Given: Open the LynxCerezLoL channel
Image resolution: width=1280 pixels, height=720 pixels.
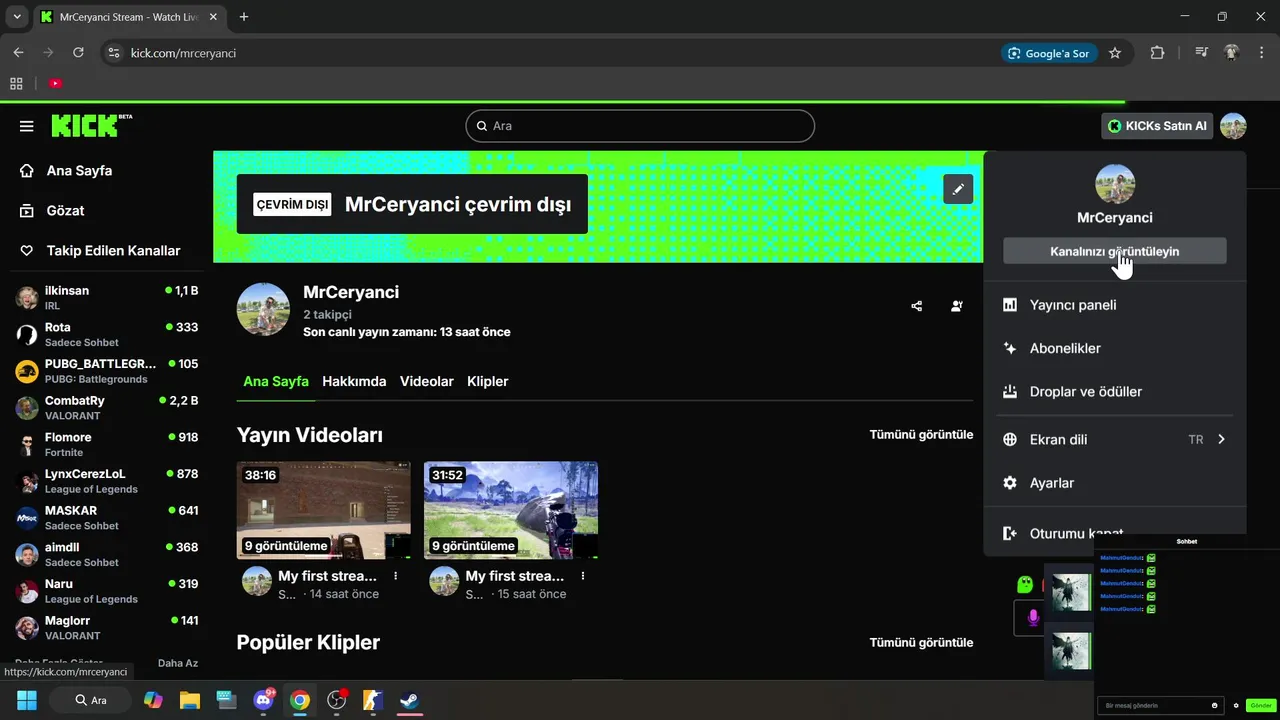Looking at the screenshot, I should (x=106, y=481).
